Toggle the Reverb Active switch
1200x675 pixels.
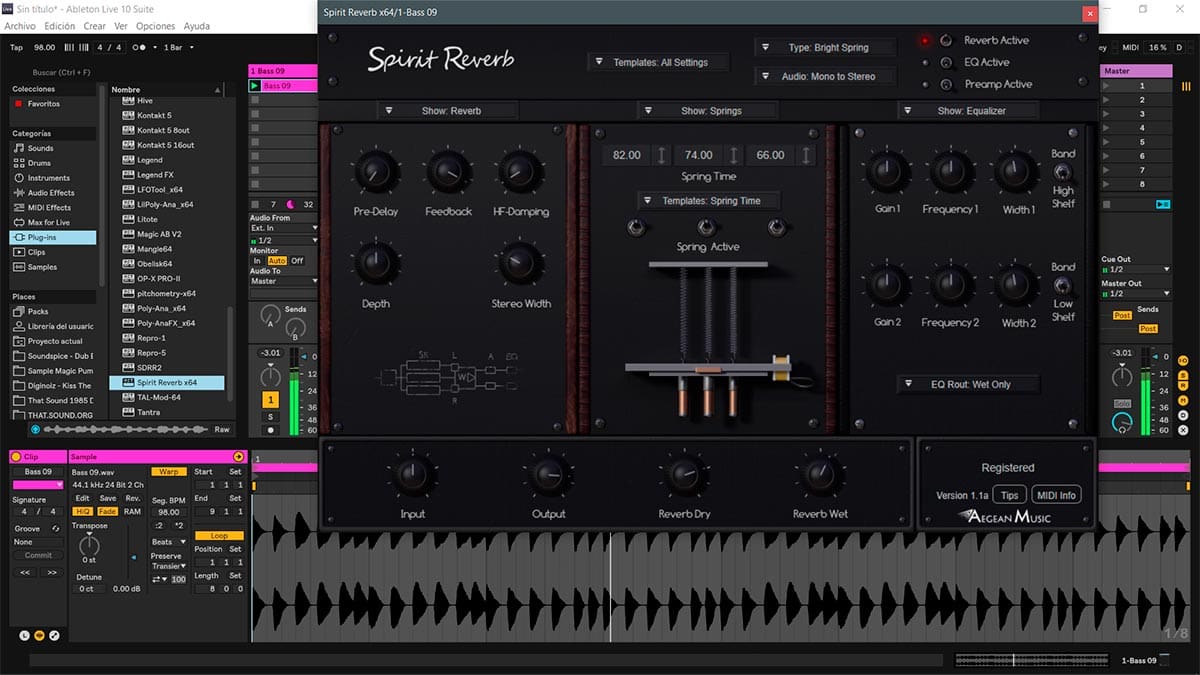tap(946, 41)
